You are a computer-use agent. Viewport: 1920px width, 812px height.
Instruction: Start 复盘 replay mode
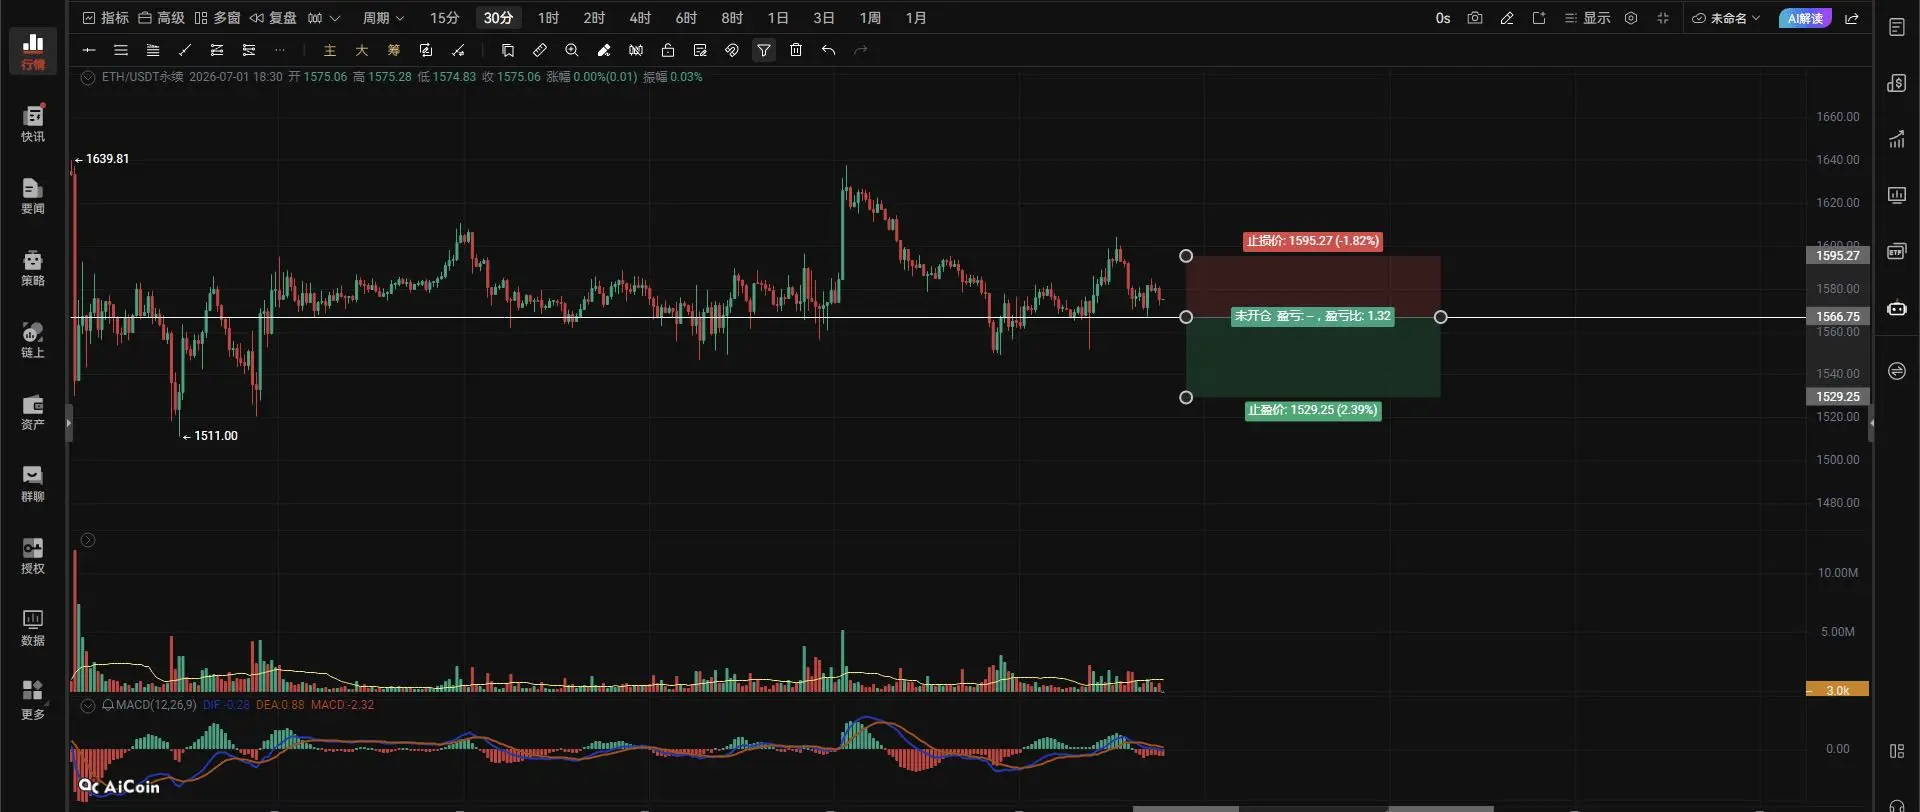(x=273, y=18)
